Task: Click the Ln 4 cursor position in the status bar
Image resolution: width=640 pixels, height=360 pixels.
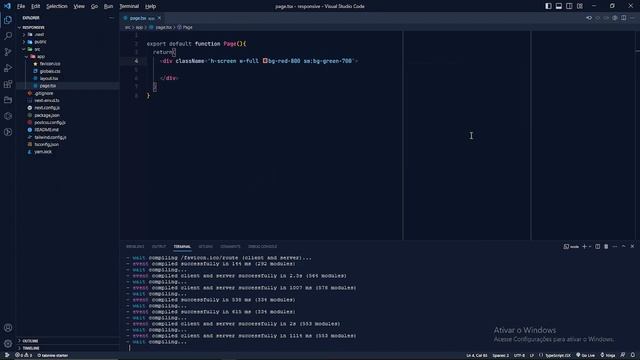Action: (477, 355)
